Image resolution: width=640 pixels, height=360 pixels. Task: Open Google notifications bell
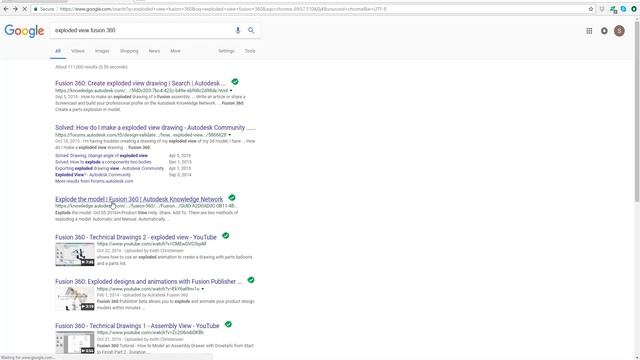tap(604, 31)
